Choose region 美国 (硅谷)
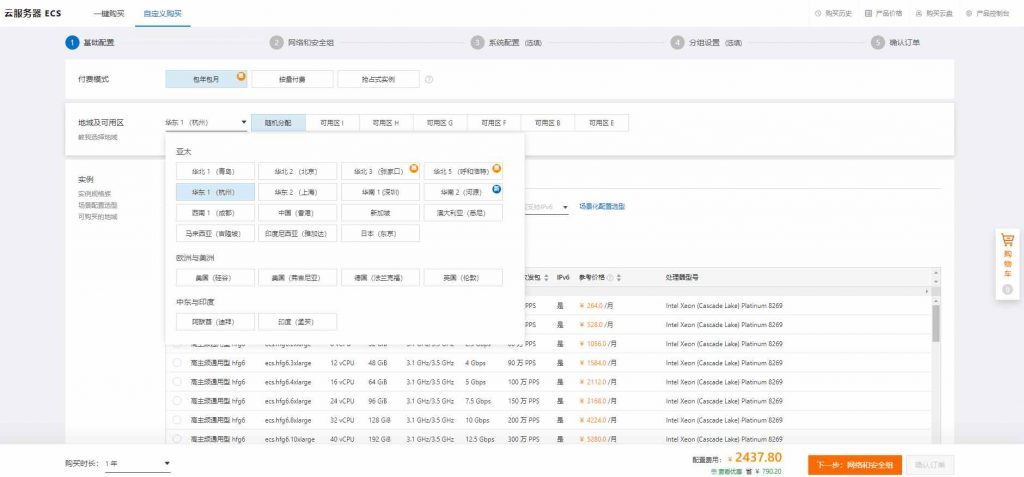Screen dimensions: 1024x477 (215, 278)
